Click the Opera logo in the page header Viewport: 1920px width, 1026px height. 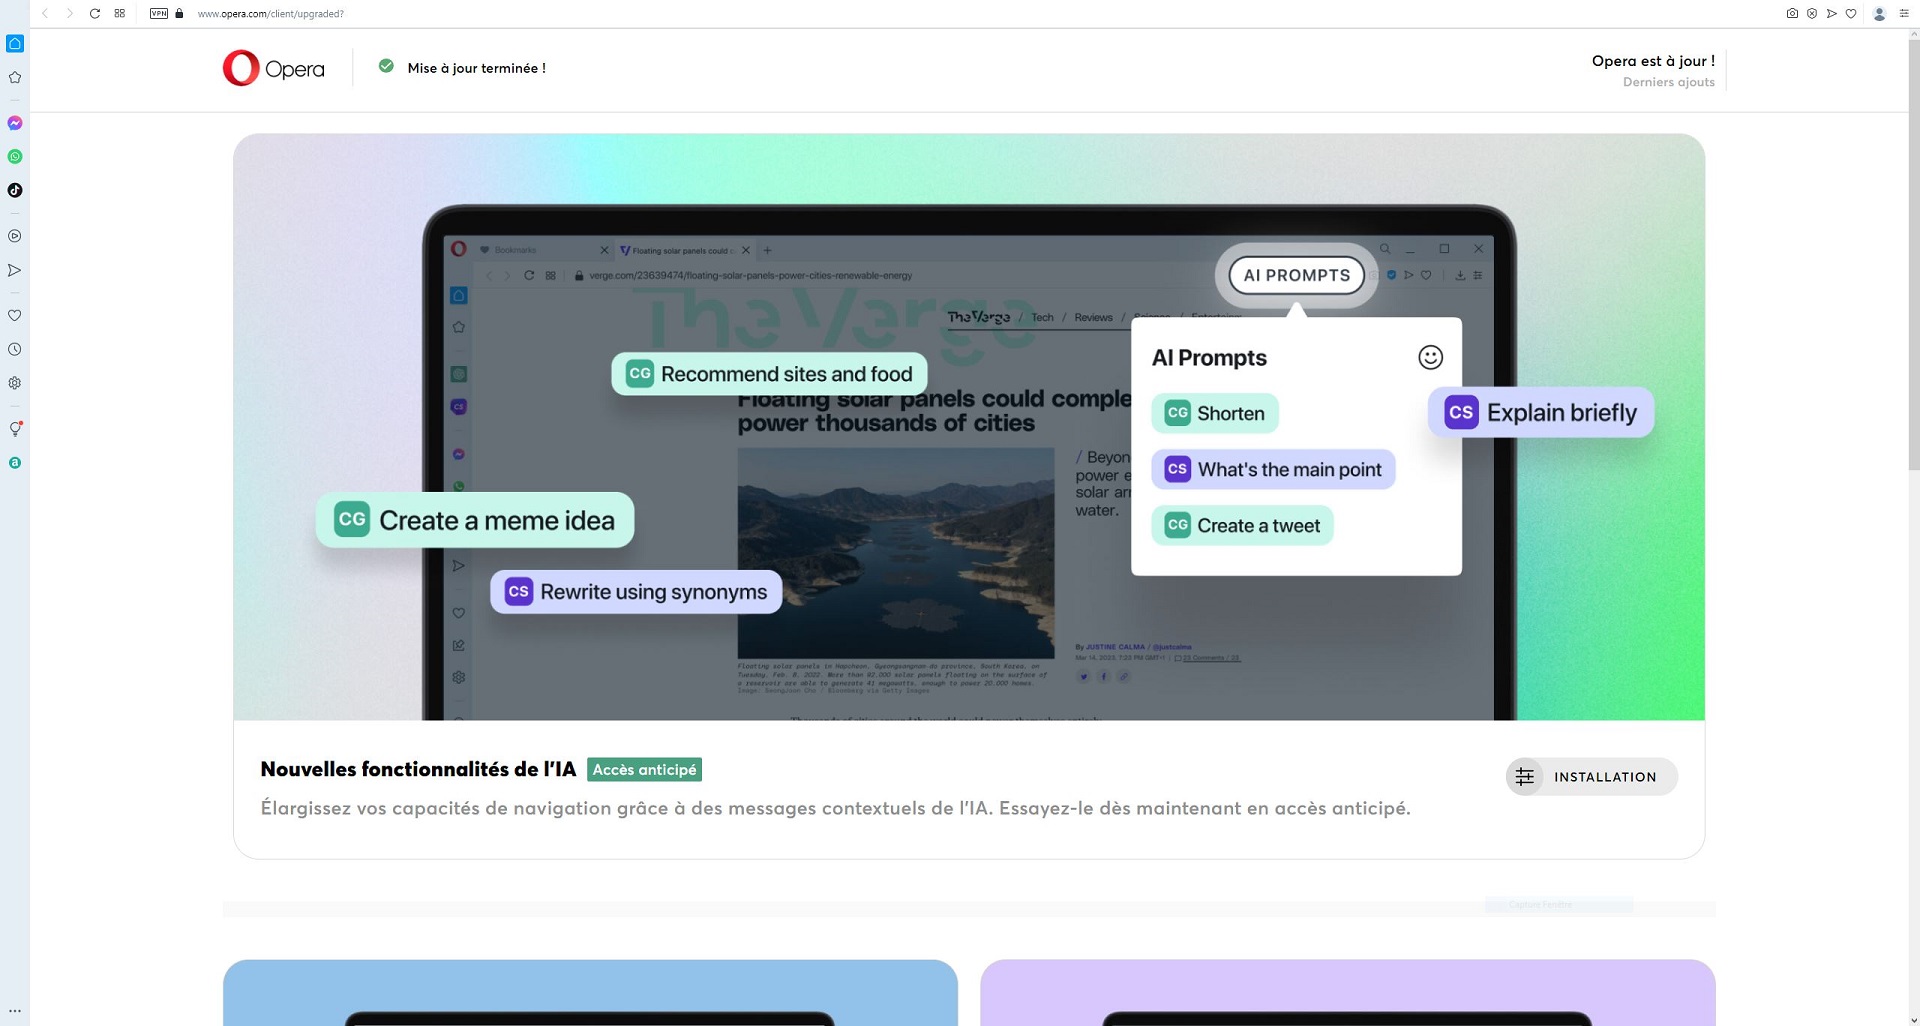coord(273,68)
